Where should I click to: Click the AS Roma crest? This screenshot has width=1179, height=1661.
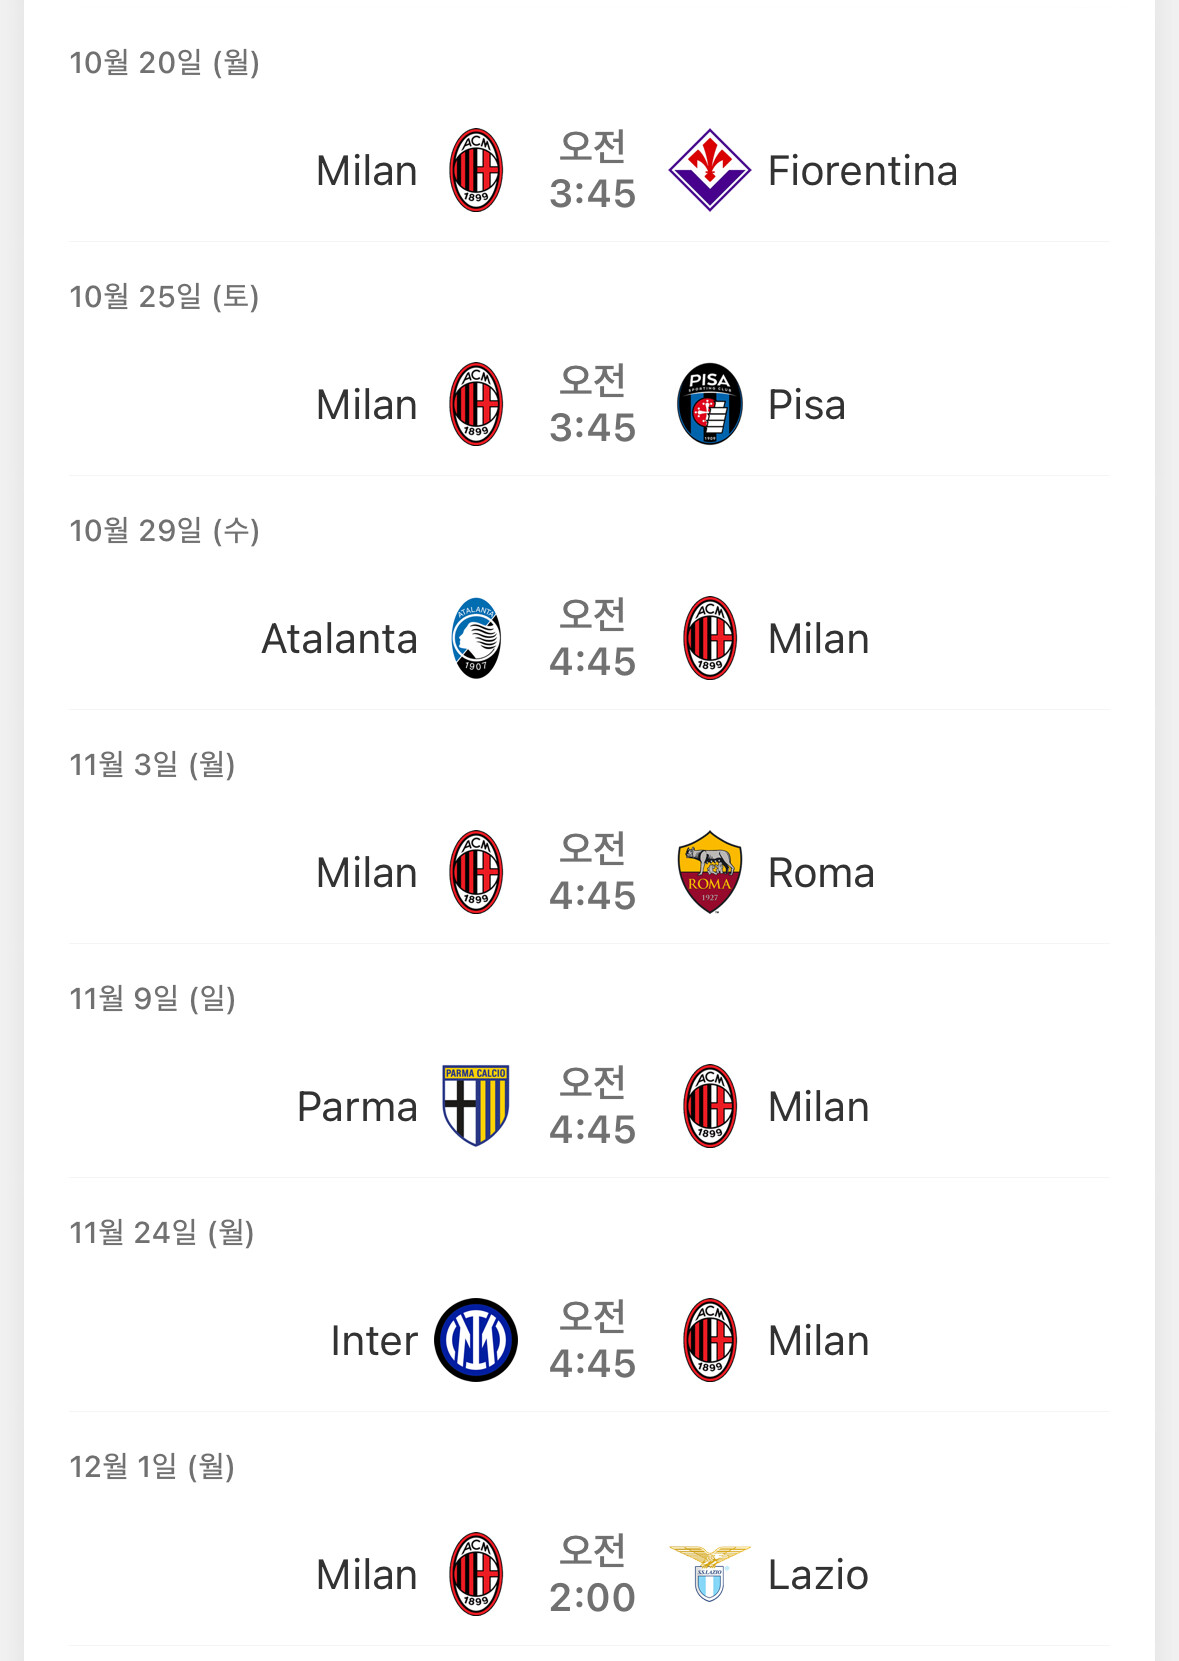tap(709, 872)
